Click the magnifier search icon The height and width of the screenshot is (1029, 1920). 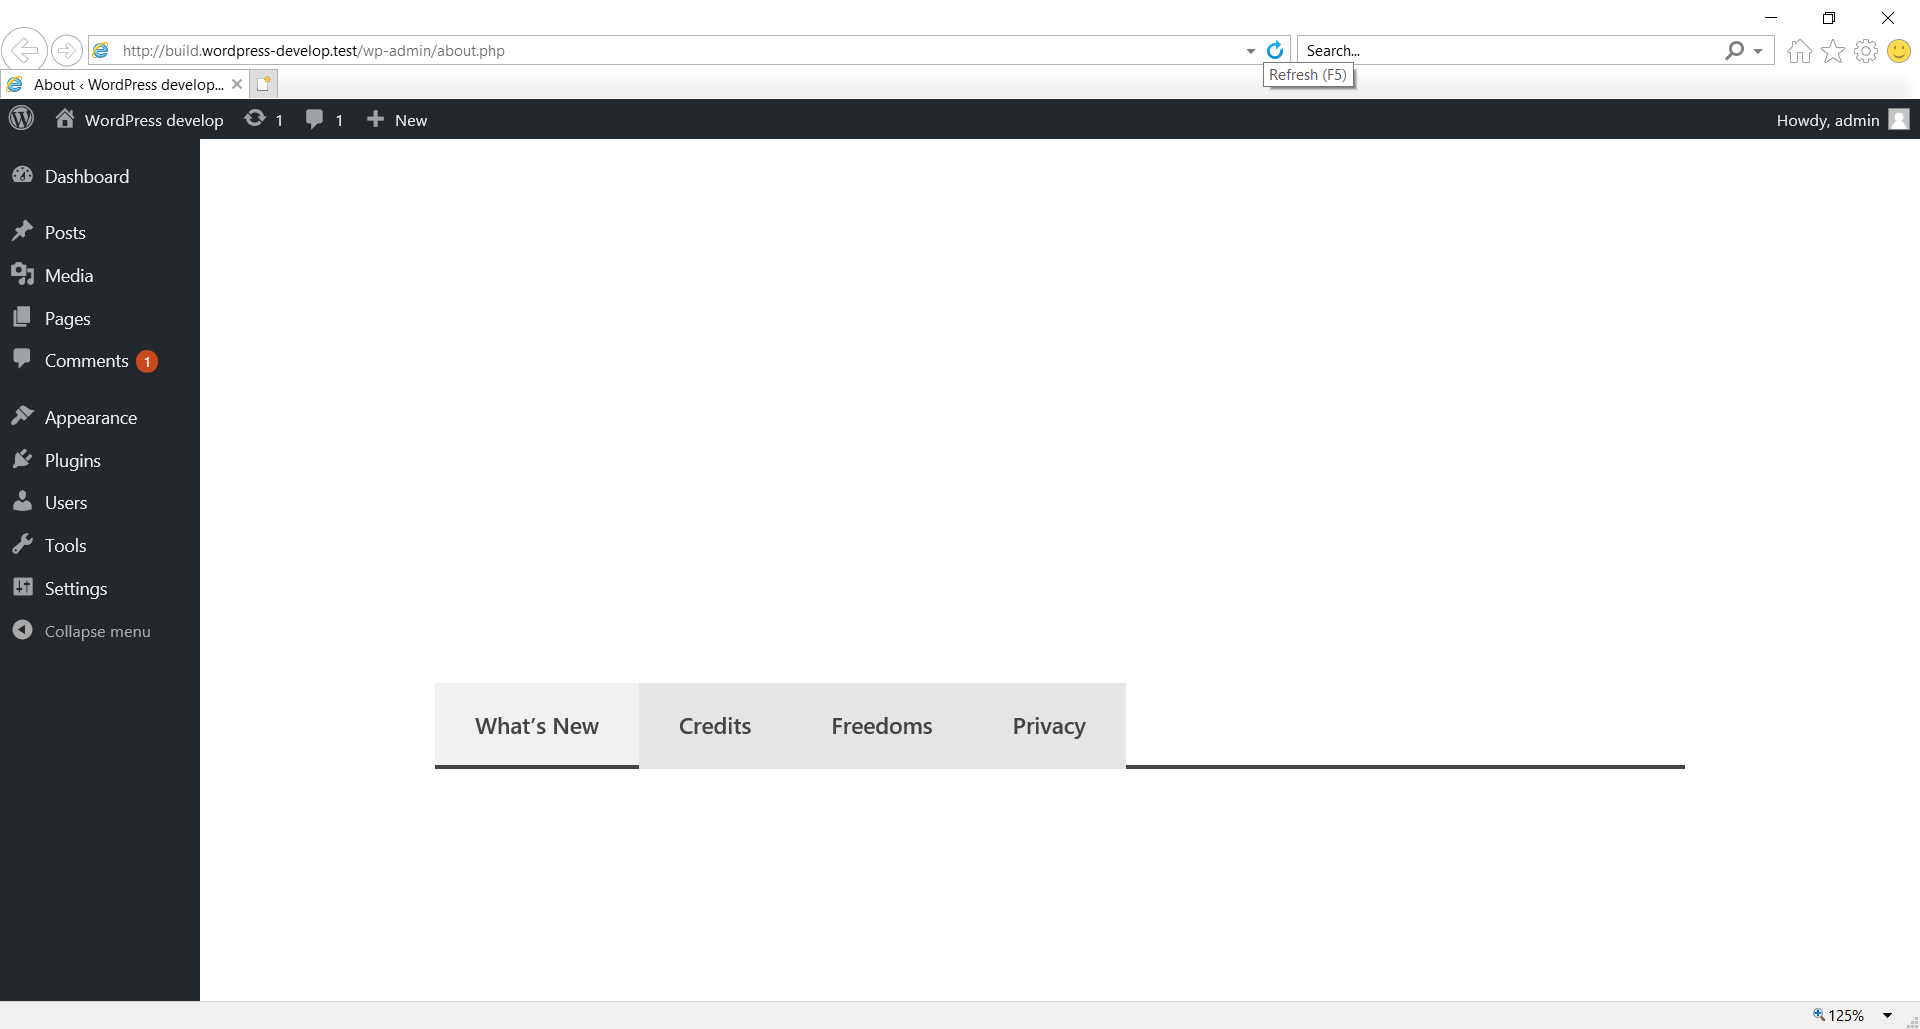(x=1735, y=50)
